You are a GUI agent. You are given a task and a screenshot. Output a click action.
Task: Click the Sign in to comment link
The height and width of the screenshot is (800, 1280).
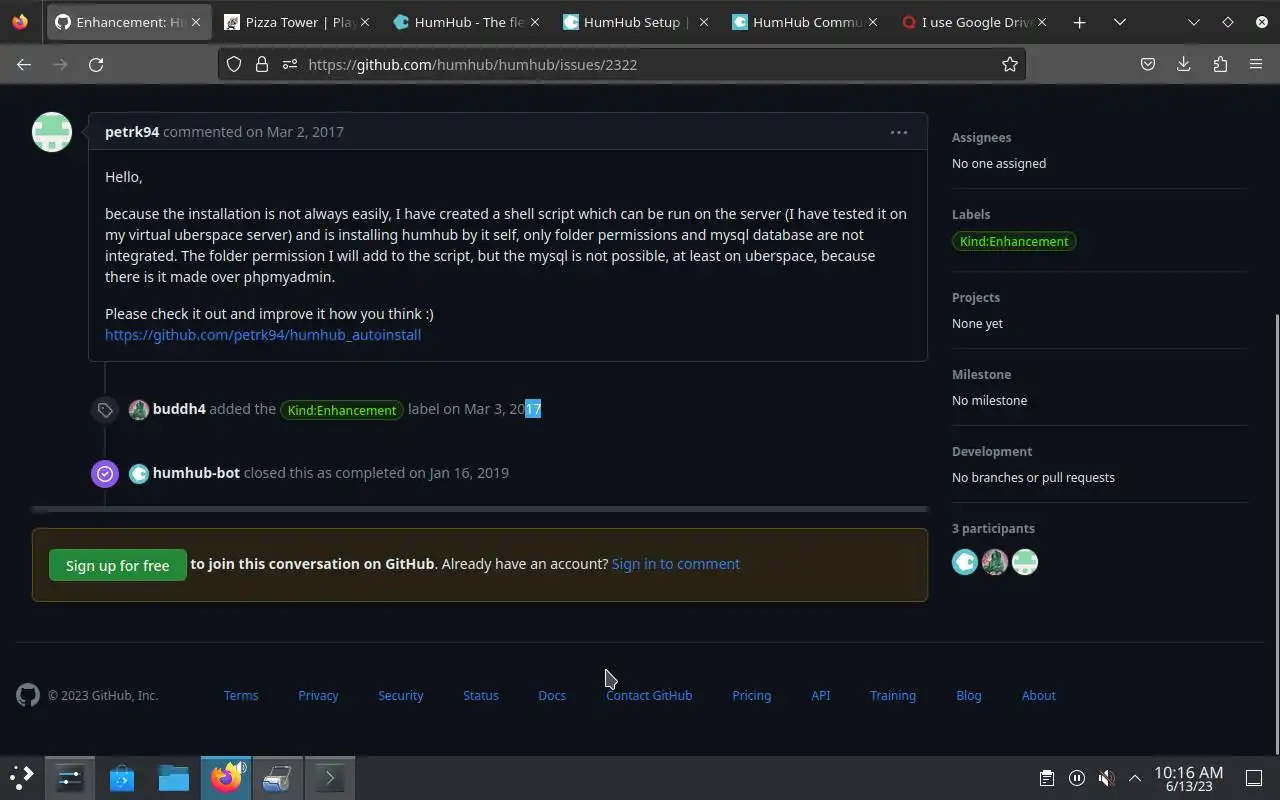click(676, 564)
